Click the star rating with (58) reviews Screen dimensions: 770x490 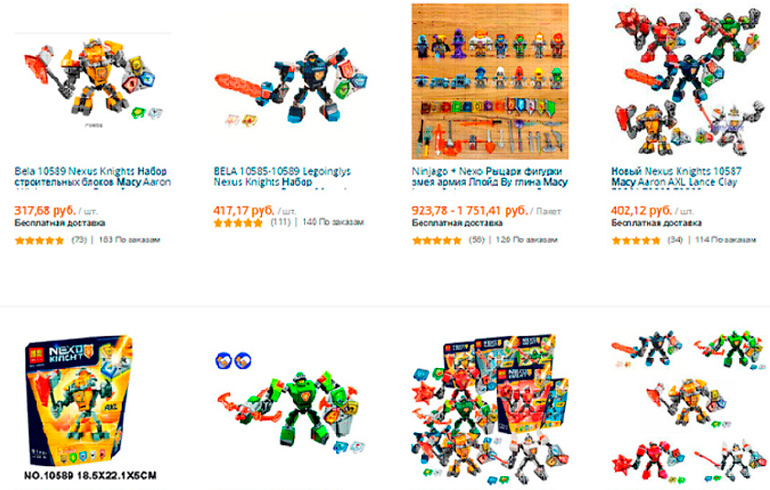coord(437,241)
